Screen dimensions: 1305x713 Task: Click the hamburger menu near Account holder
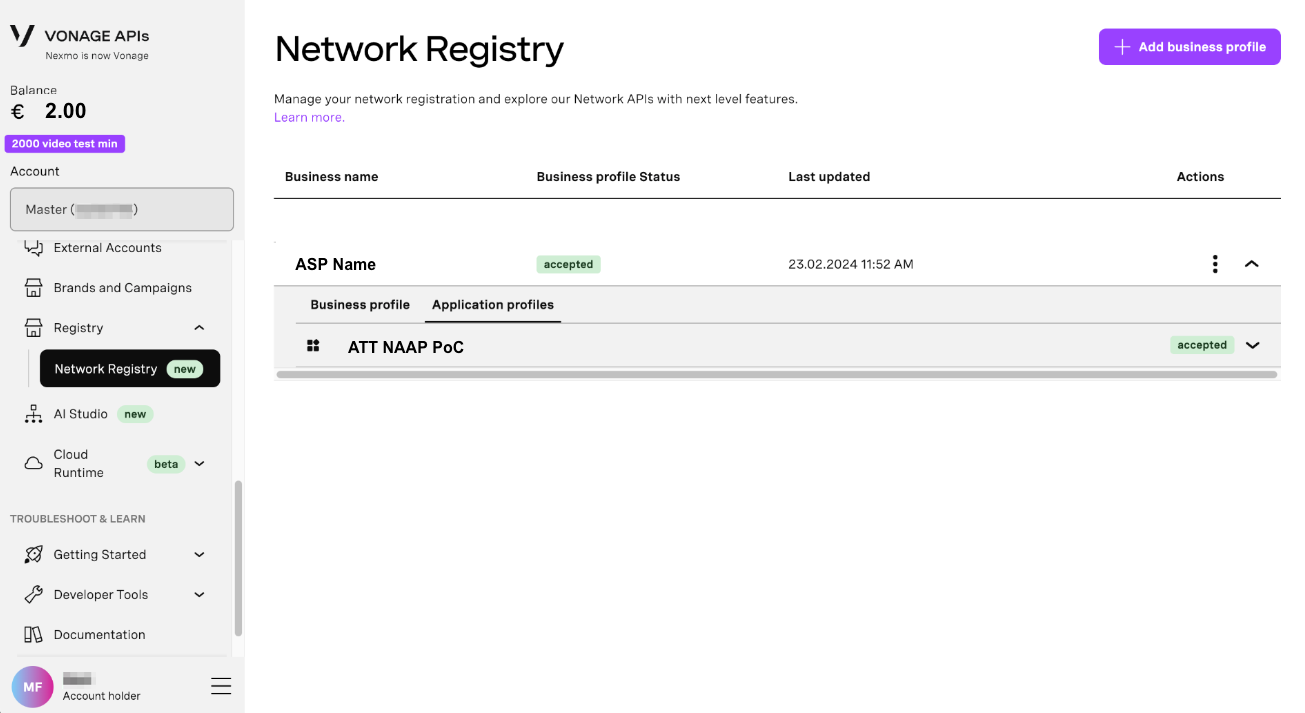pyautogui.click(x=221, y=686)
